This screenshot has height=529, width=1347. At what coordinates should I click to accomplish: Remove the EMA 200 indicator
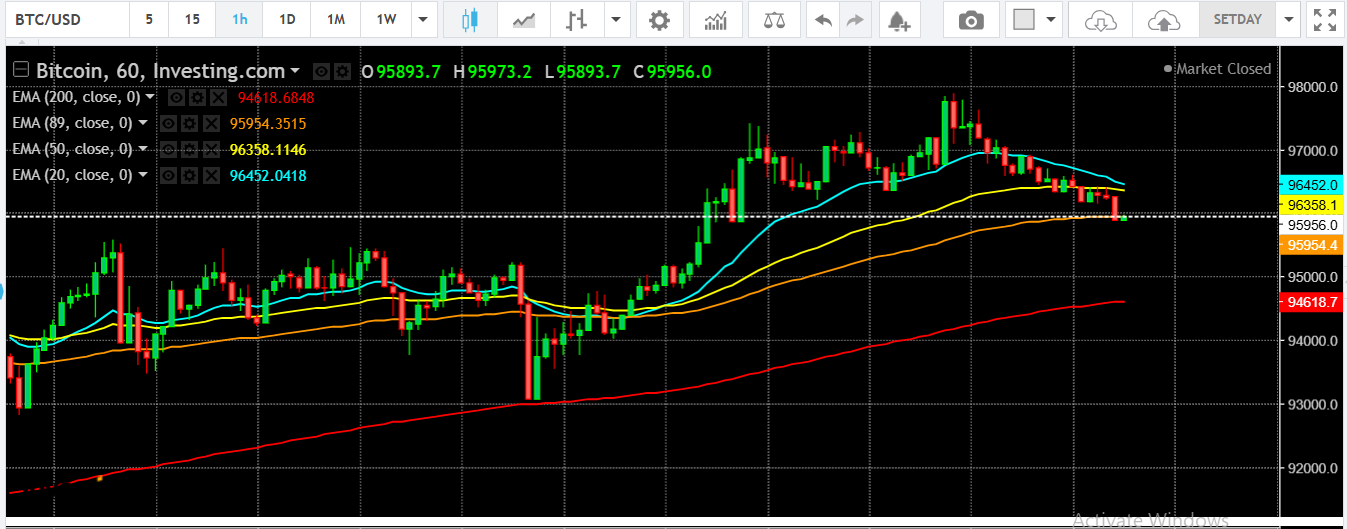click(217, 97)
